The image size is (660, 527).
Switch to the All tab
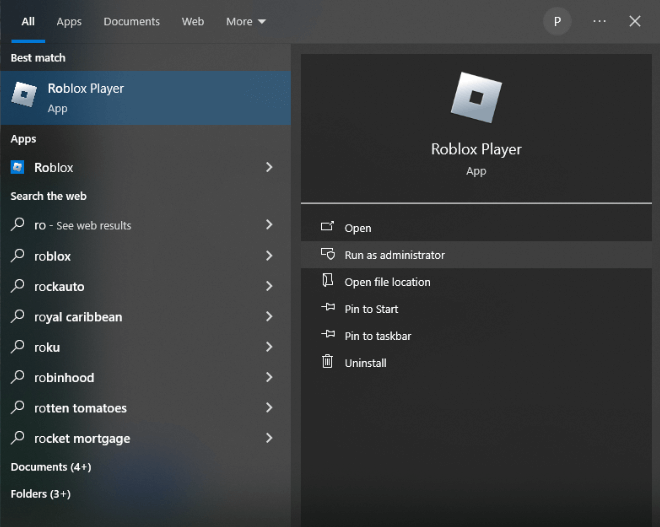(28, 21)
